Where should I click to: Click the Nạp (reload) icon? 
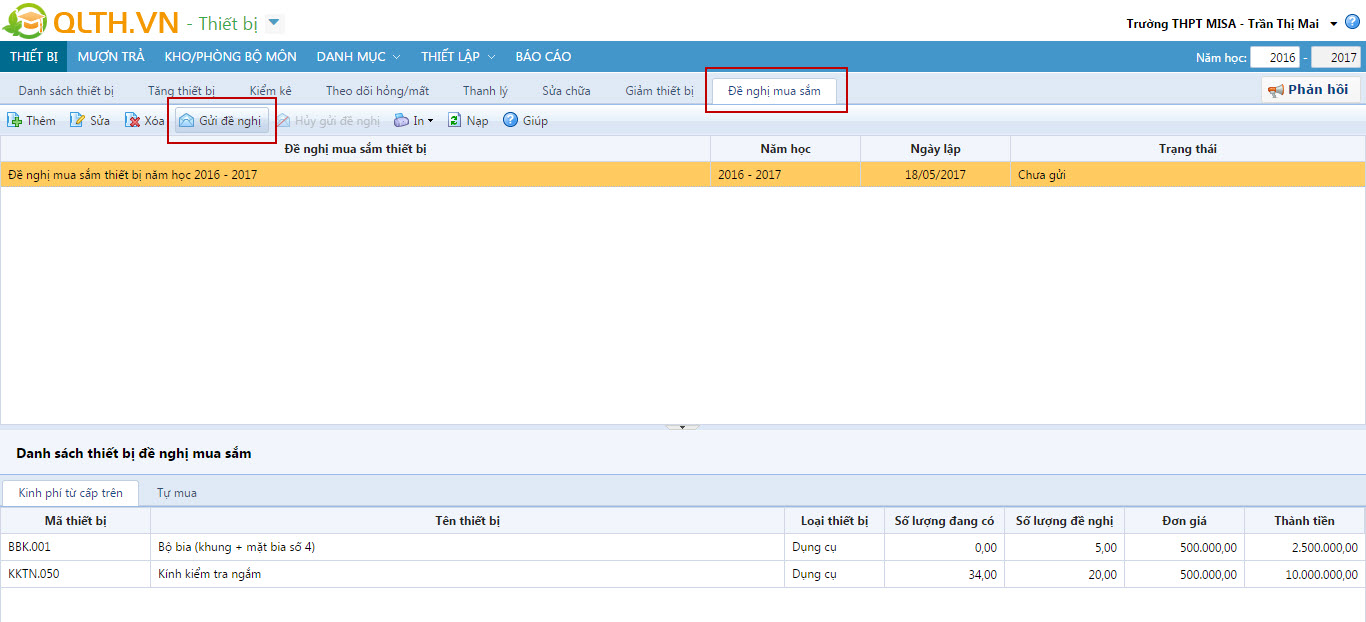point(454,121)
